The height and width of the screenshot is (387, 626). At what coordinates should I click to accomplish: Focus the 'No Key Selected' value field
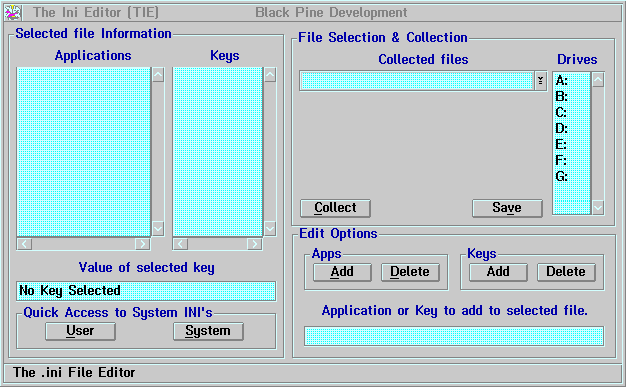pos(146,291)
